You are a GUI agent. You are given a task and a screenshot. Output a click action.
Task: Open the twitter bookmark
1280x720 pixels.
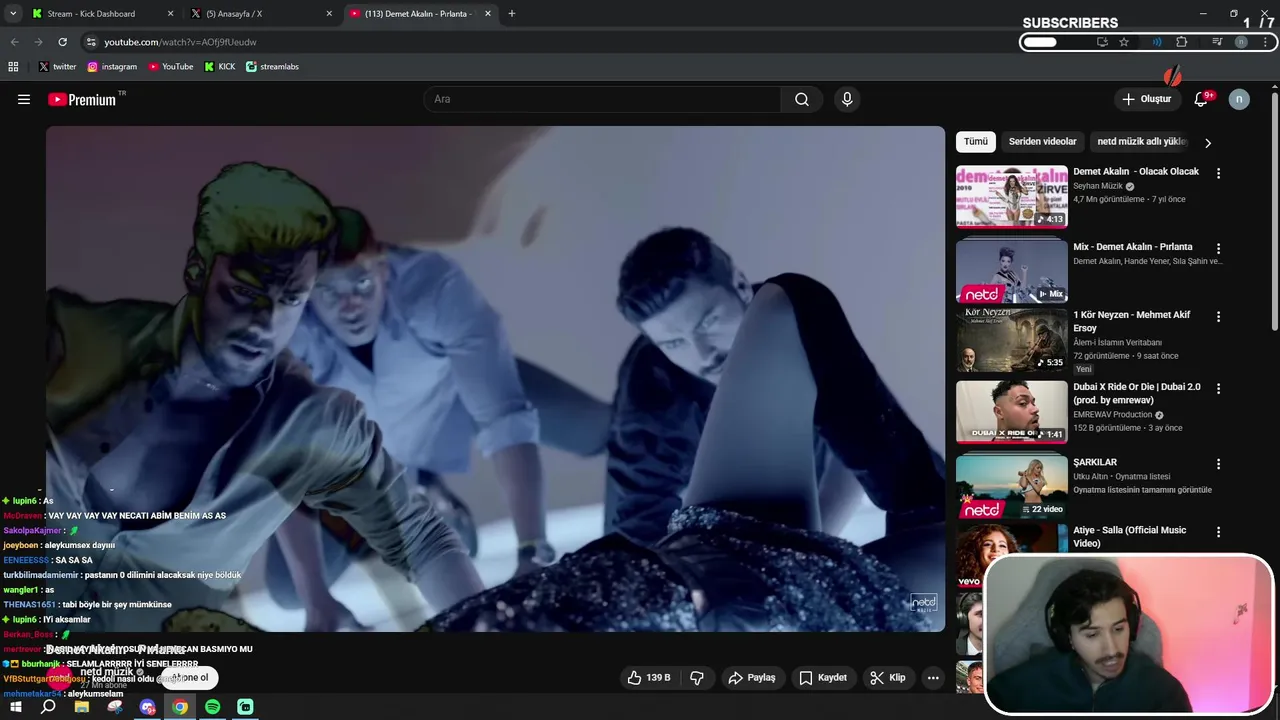point(57,66)
